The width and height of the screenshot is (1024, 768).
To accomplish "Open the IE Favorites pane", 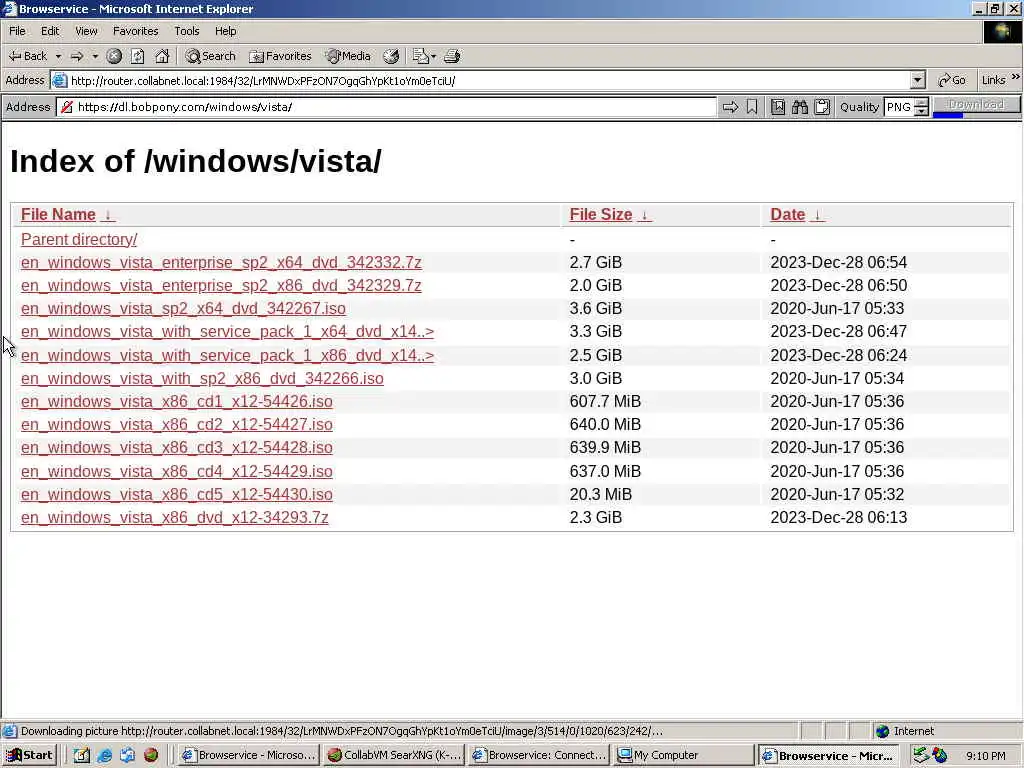I will click(x=281, y=56).
